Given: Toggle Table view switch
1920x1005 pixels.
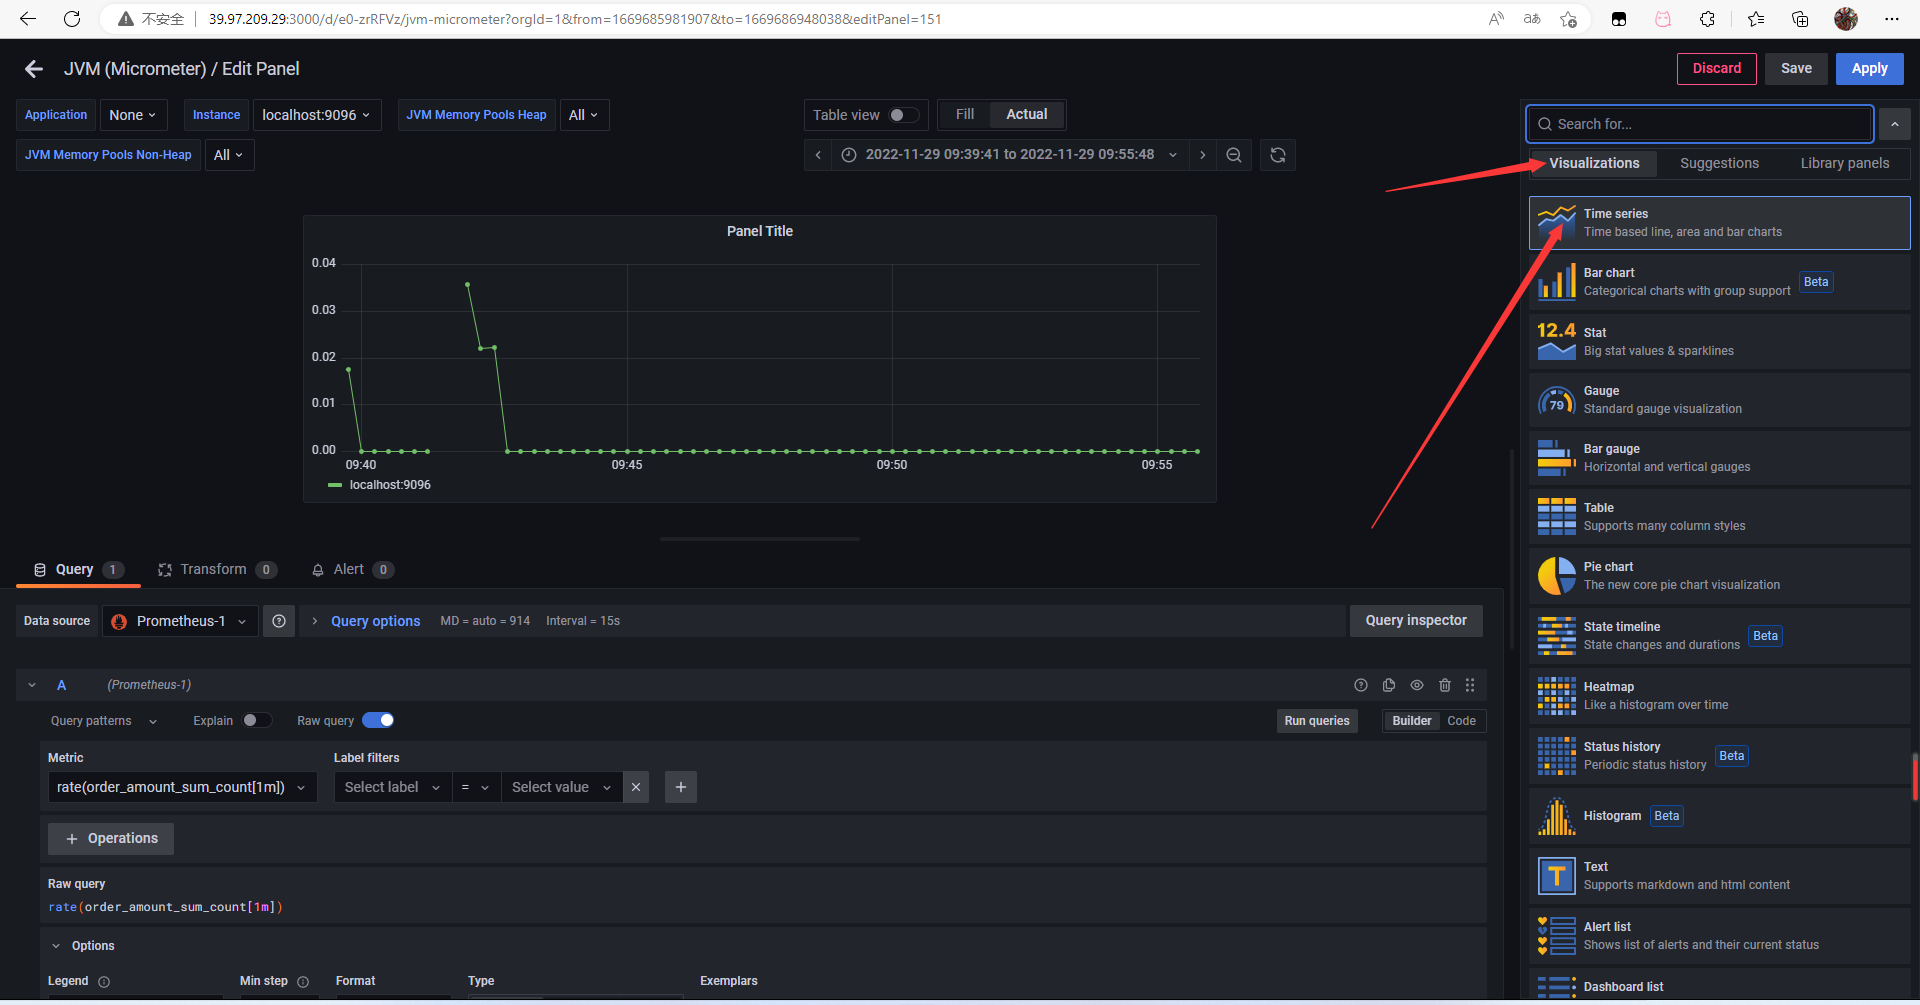Looking at the screenshot, I should 904,115.
